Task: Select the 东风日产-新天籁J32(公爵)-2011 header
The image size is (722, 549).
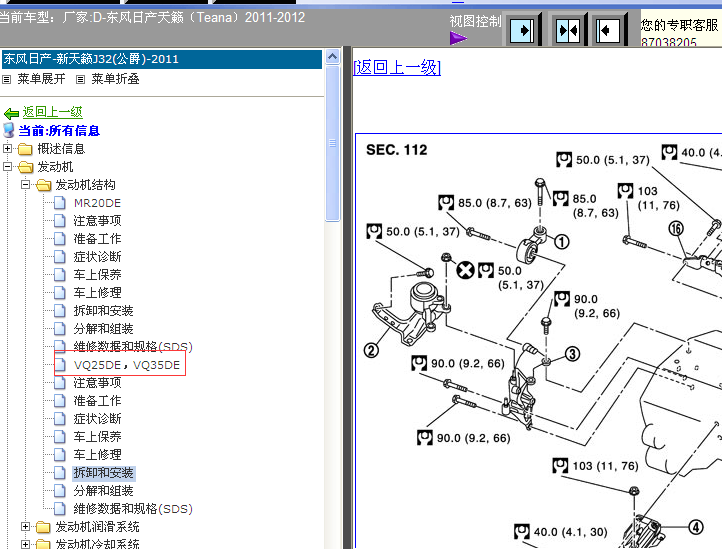Action: point(162,59)
